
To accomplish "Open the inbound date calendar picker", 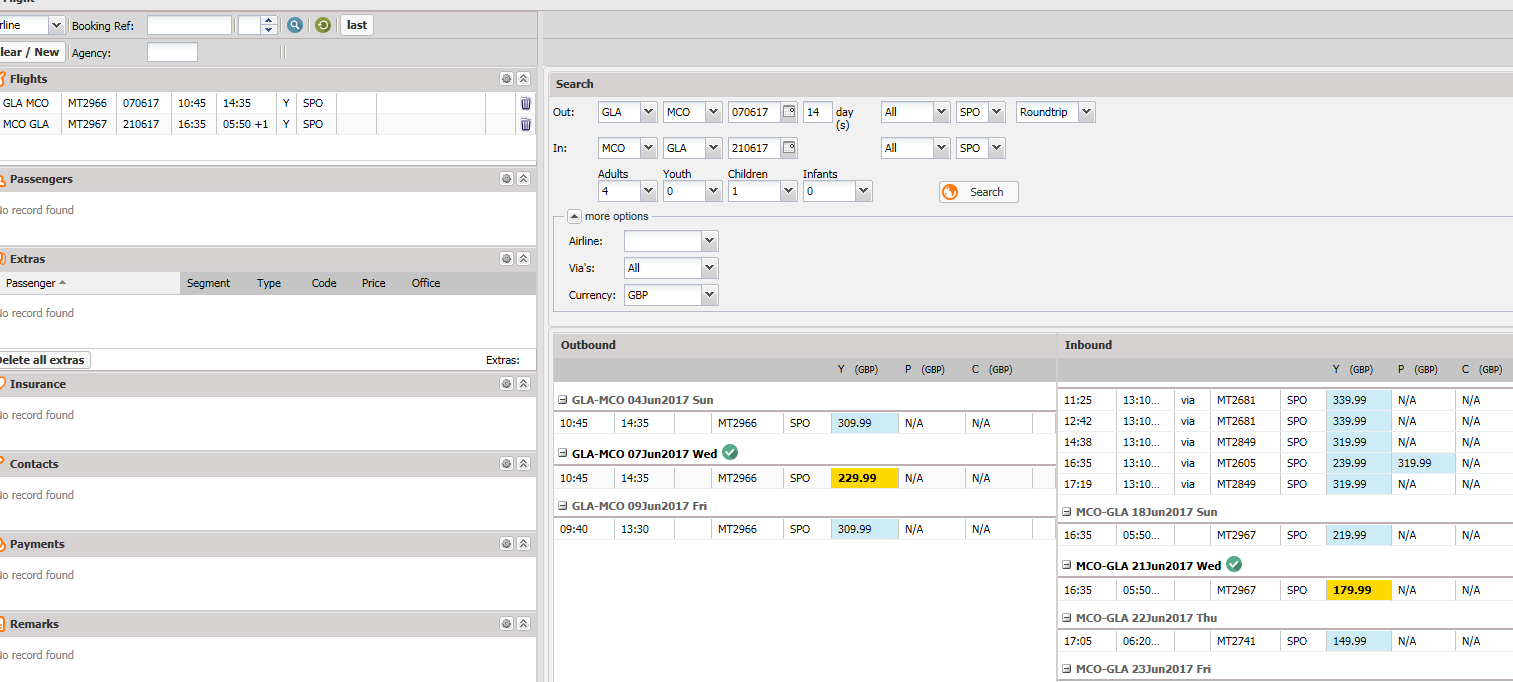I will [x=789, y=148].
